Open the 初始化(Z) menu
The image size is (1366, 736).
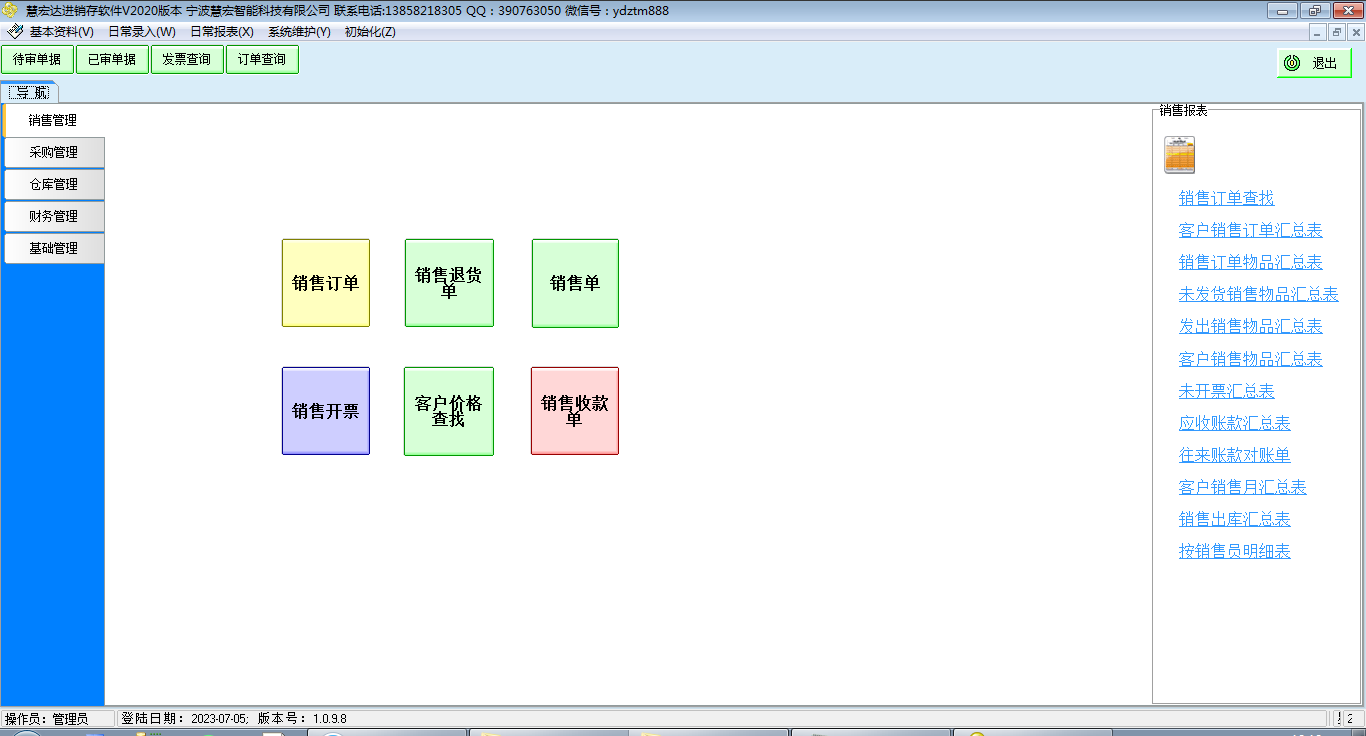coord(370,32)
